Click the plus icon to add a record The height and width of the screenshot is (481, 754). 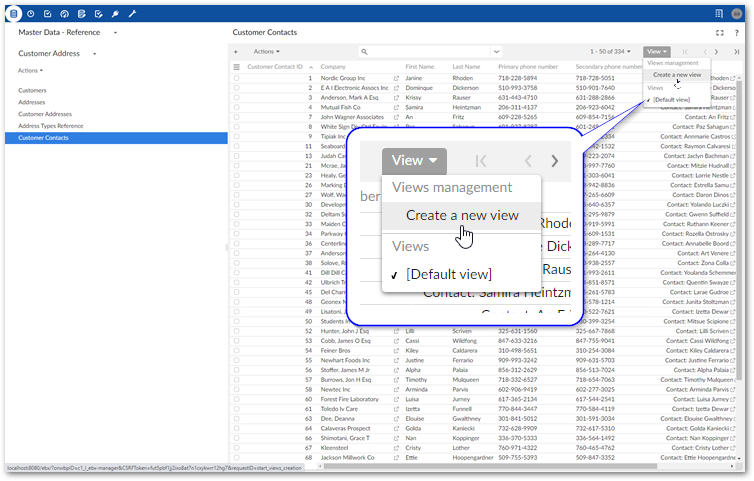click(x=236, y=51)
